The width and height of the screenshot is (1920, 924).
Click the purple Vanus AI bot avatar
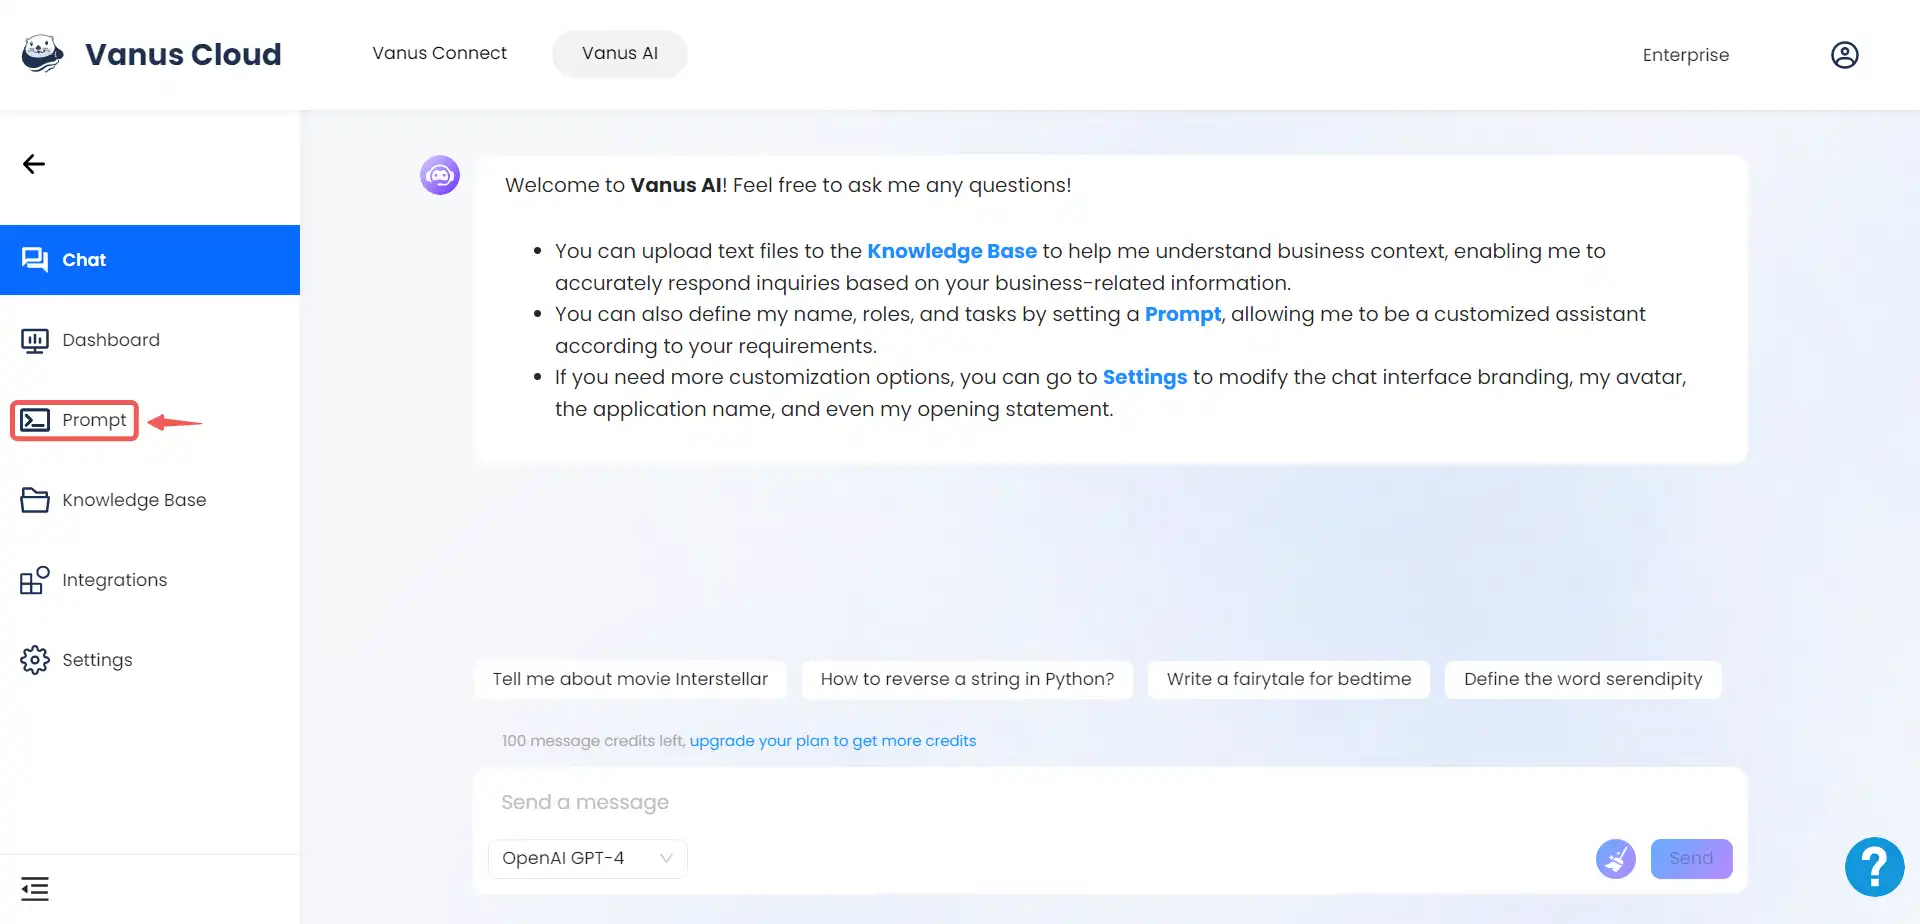(x=440, y=175)
